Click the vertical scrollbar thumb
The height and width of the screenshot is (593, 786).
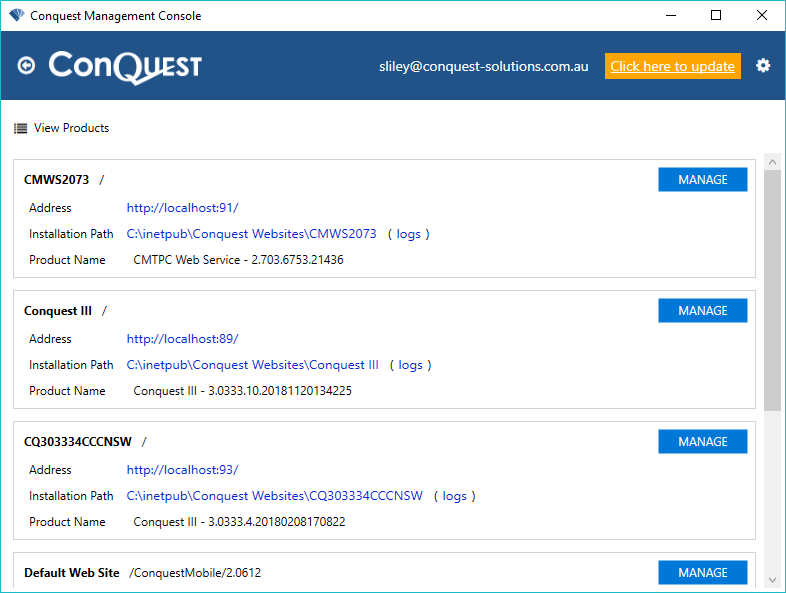pos(772,290)
